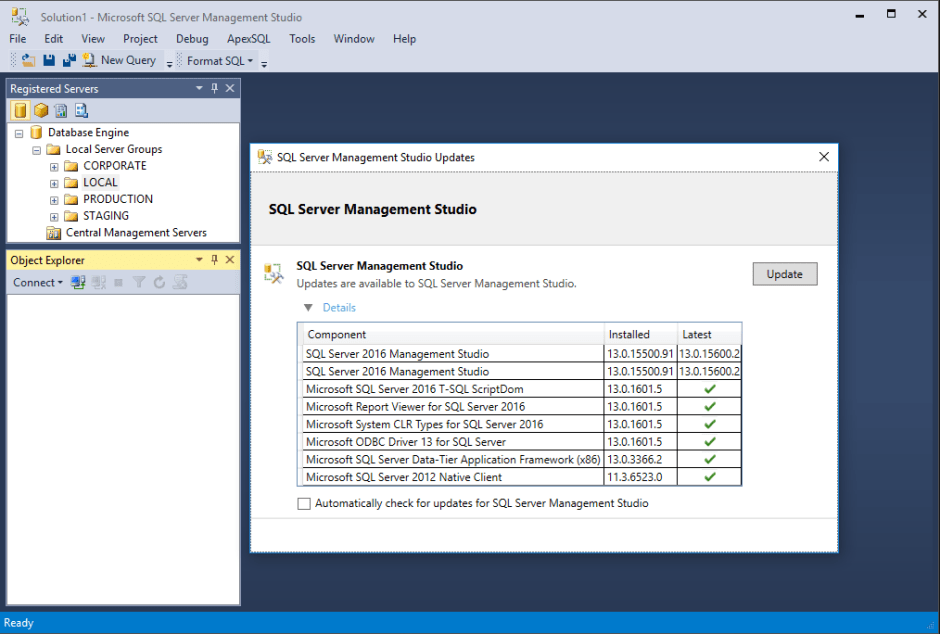Image resolution: width=940 pixels, height=634 pixels.
Task: Click the Save All toolbar icon
Action: point(69,61)
